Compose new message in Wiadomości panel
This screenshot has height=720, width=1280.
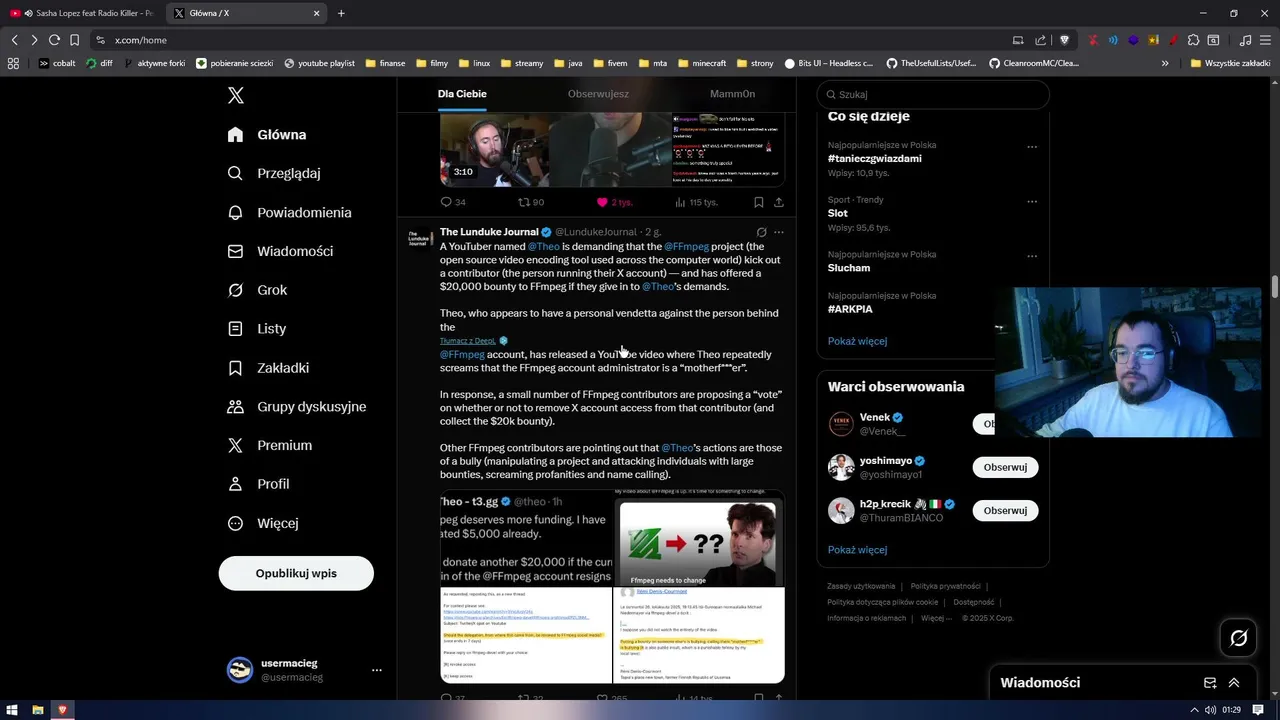tap(1210, 683)
